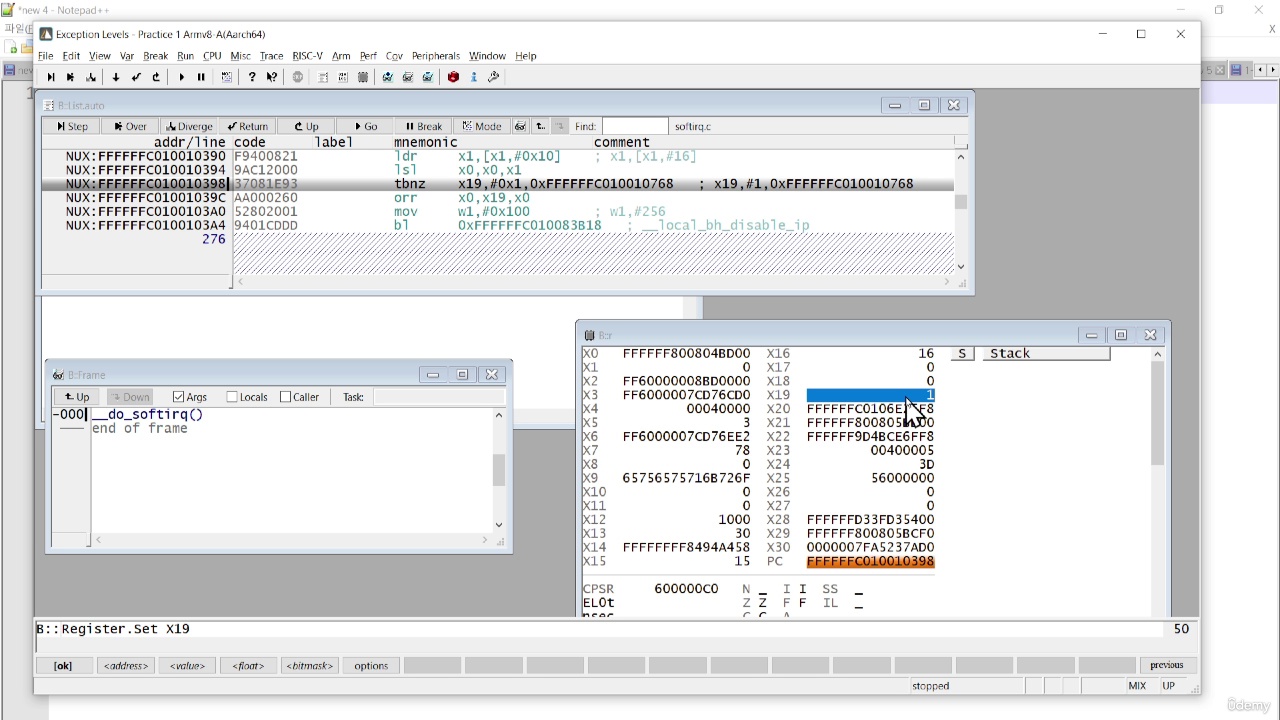1280x720 pixels.
Task: Click the Over button in List window
Action: (x=129, y=126)
